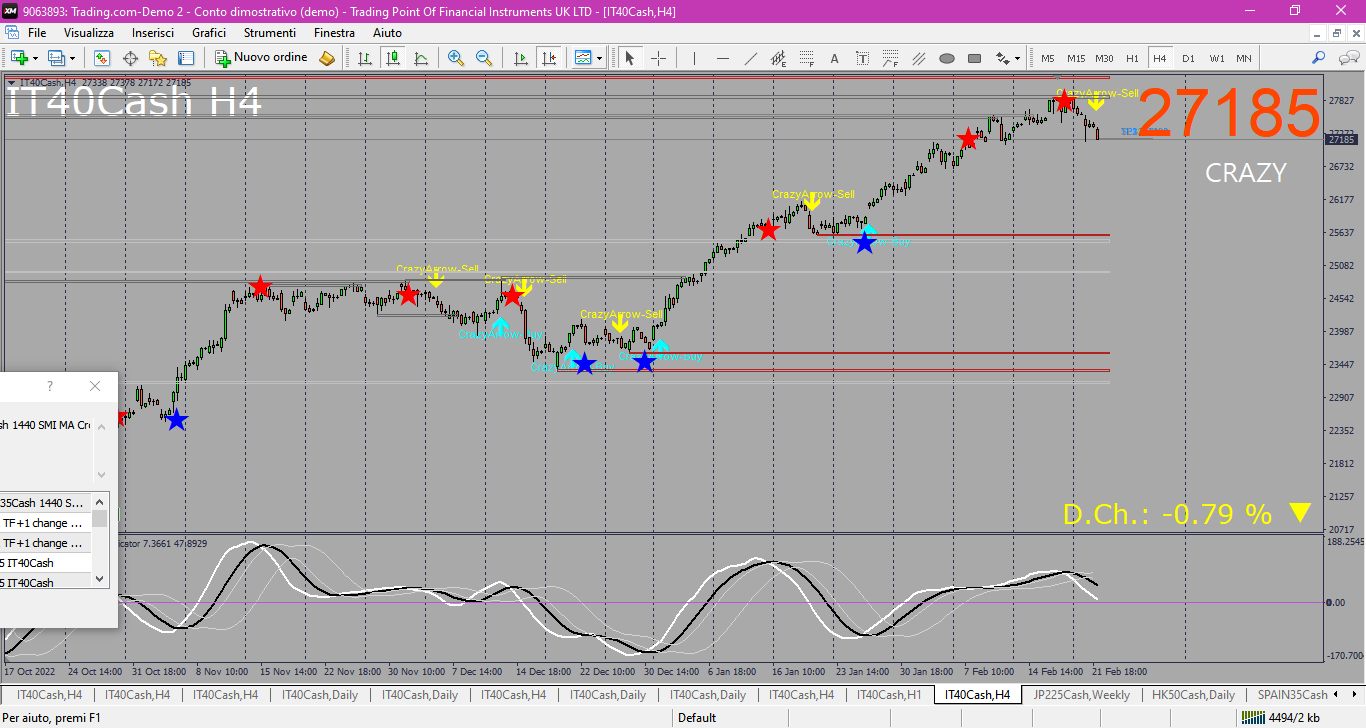Click the dialog's question mark help button
This screenshot has width=1366, height=728.
coord(50,386)
